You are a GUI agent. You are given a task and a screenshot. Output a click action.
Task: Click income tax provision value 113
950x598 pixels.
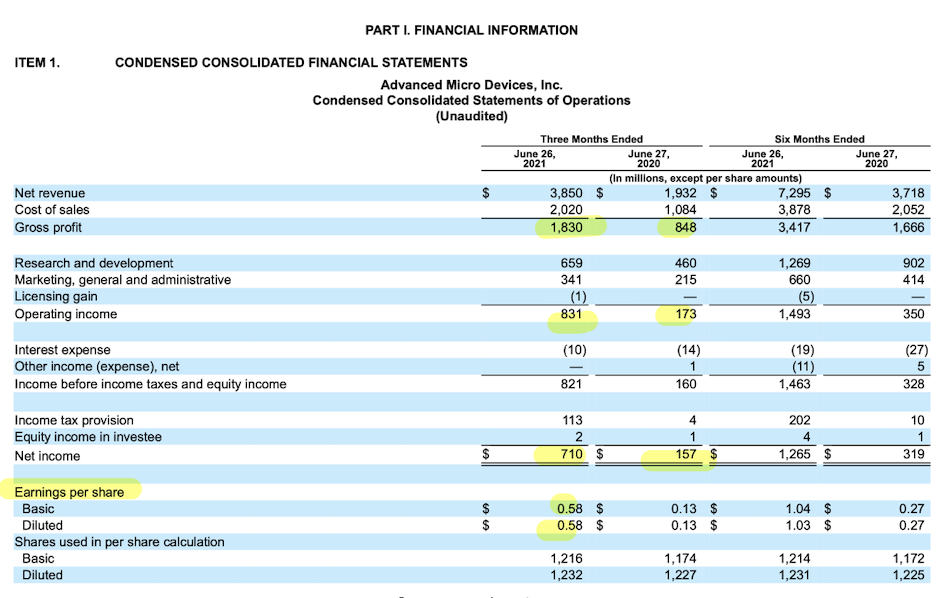pyautogui.click(x=572, y=420)
